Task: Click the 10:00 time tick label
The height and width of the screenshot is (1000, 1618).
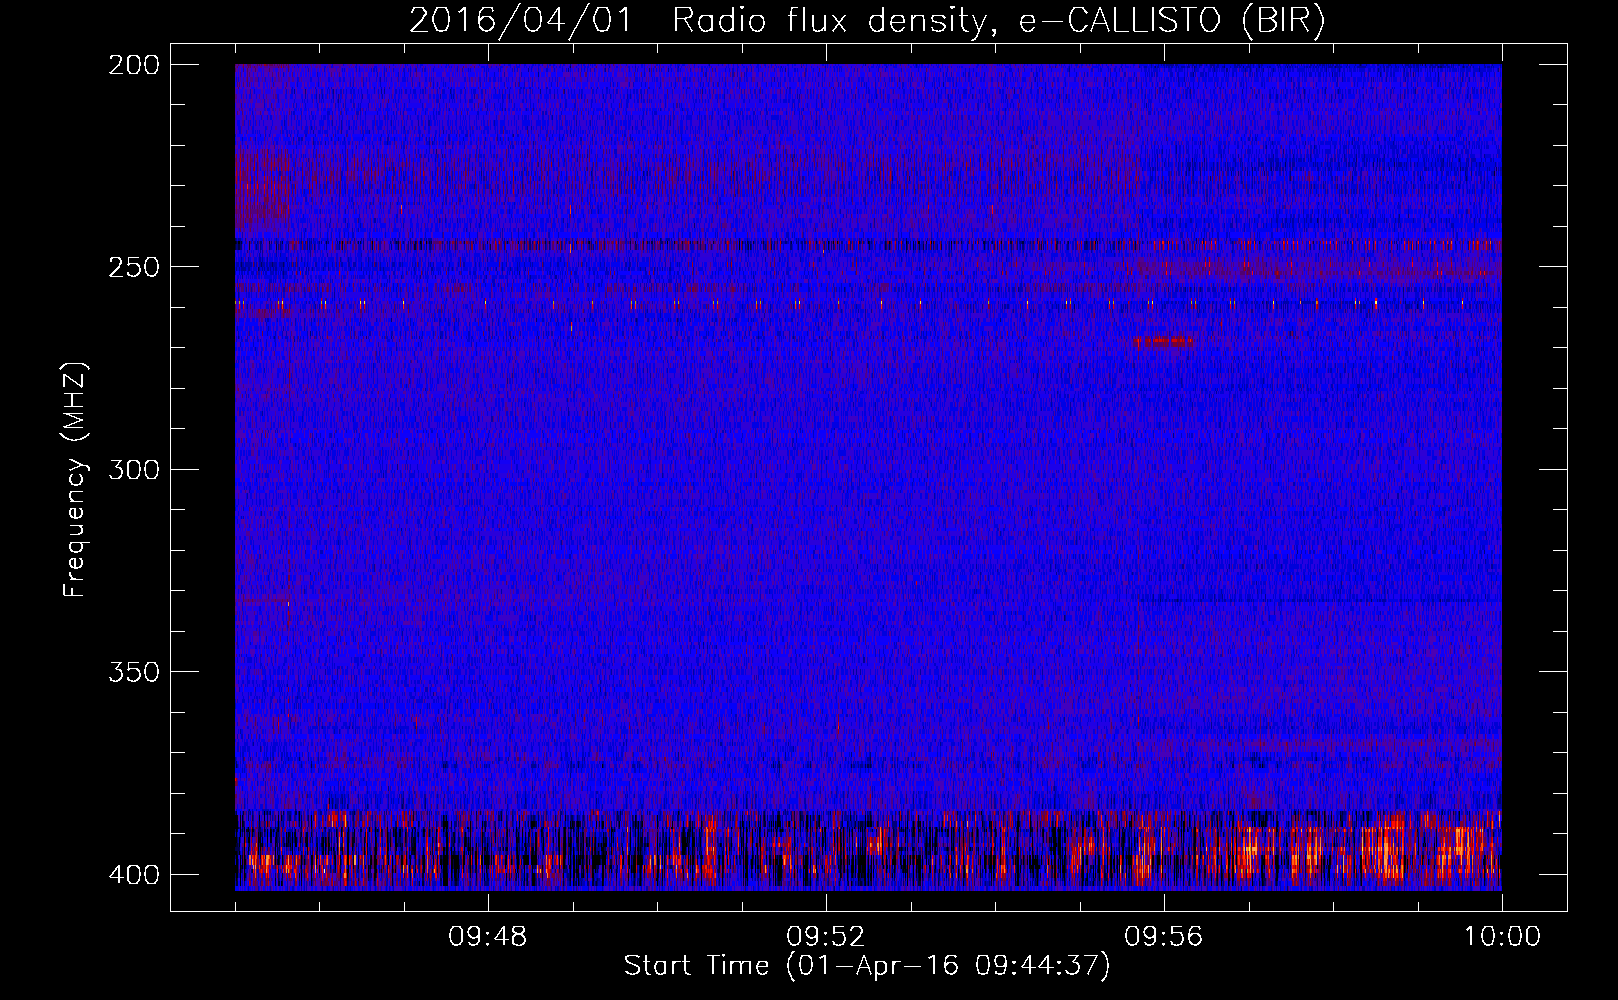Action: click(1502, 937)
